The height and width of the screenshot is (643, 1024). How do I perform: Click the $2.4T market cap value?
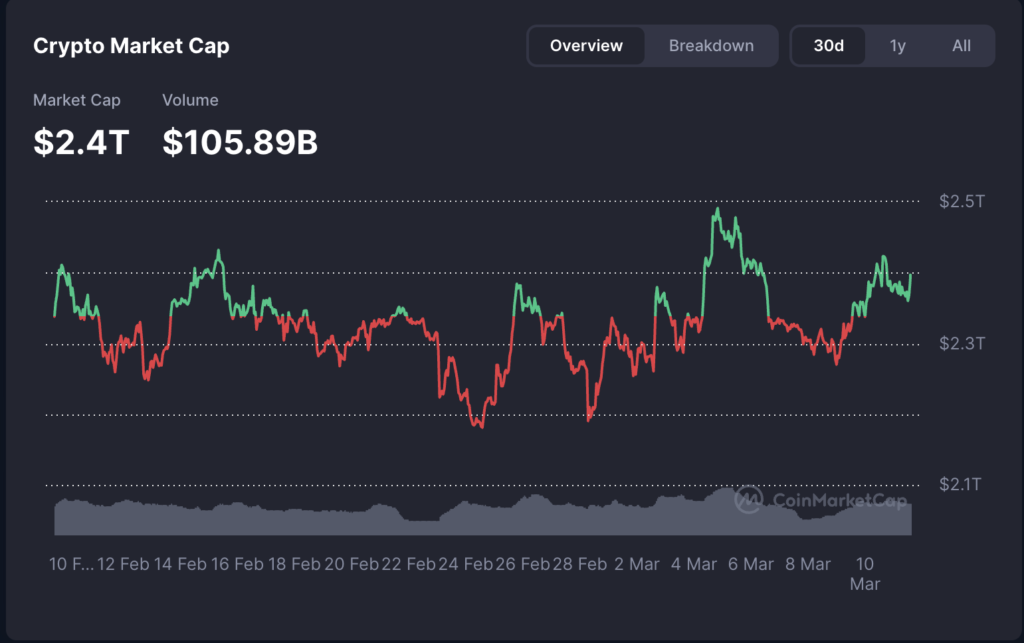point(81,142)
